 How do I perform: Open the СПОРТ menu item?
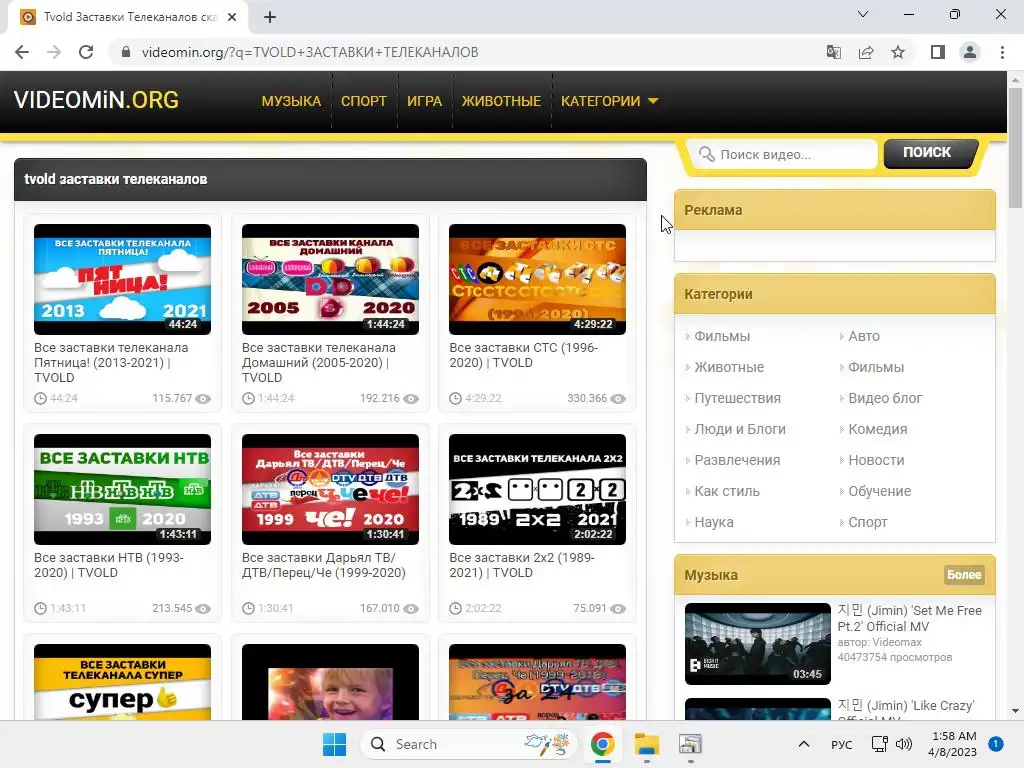coord(364,101)
